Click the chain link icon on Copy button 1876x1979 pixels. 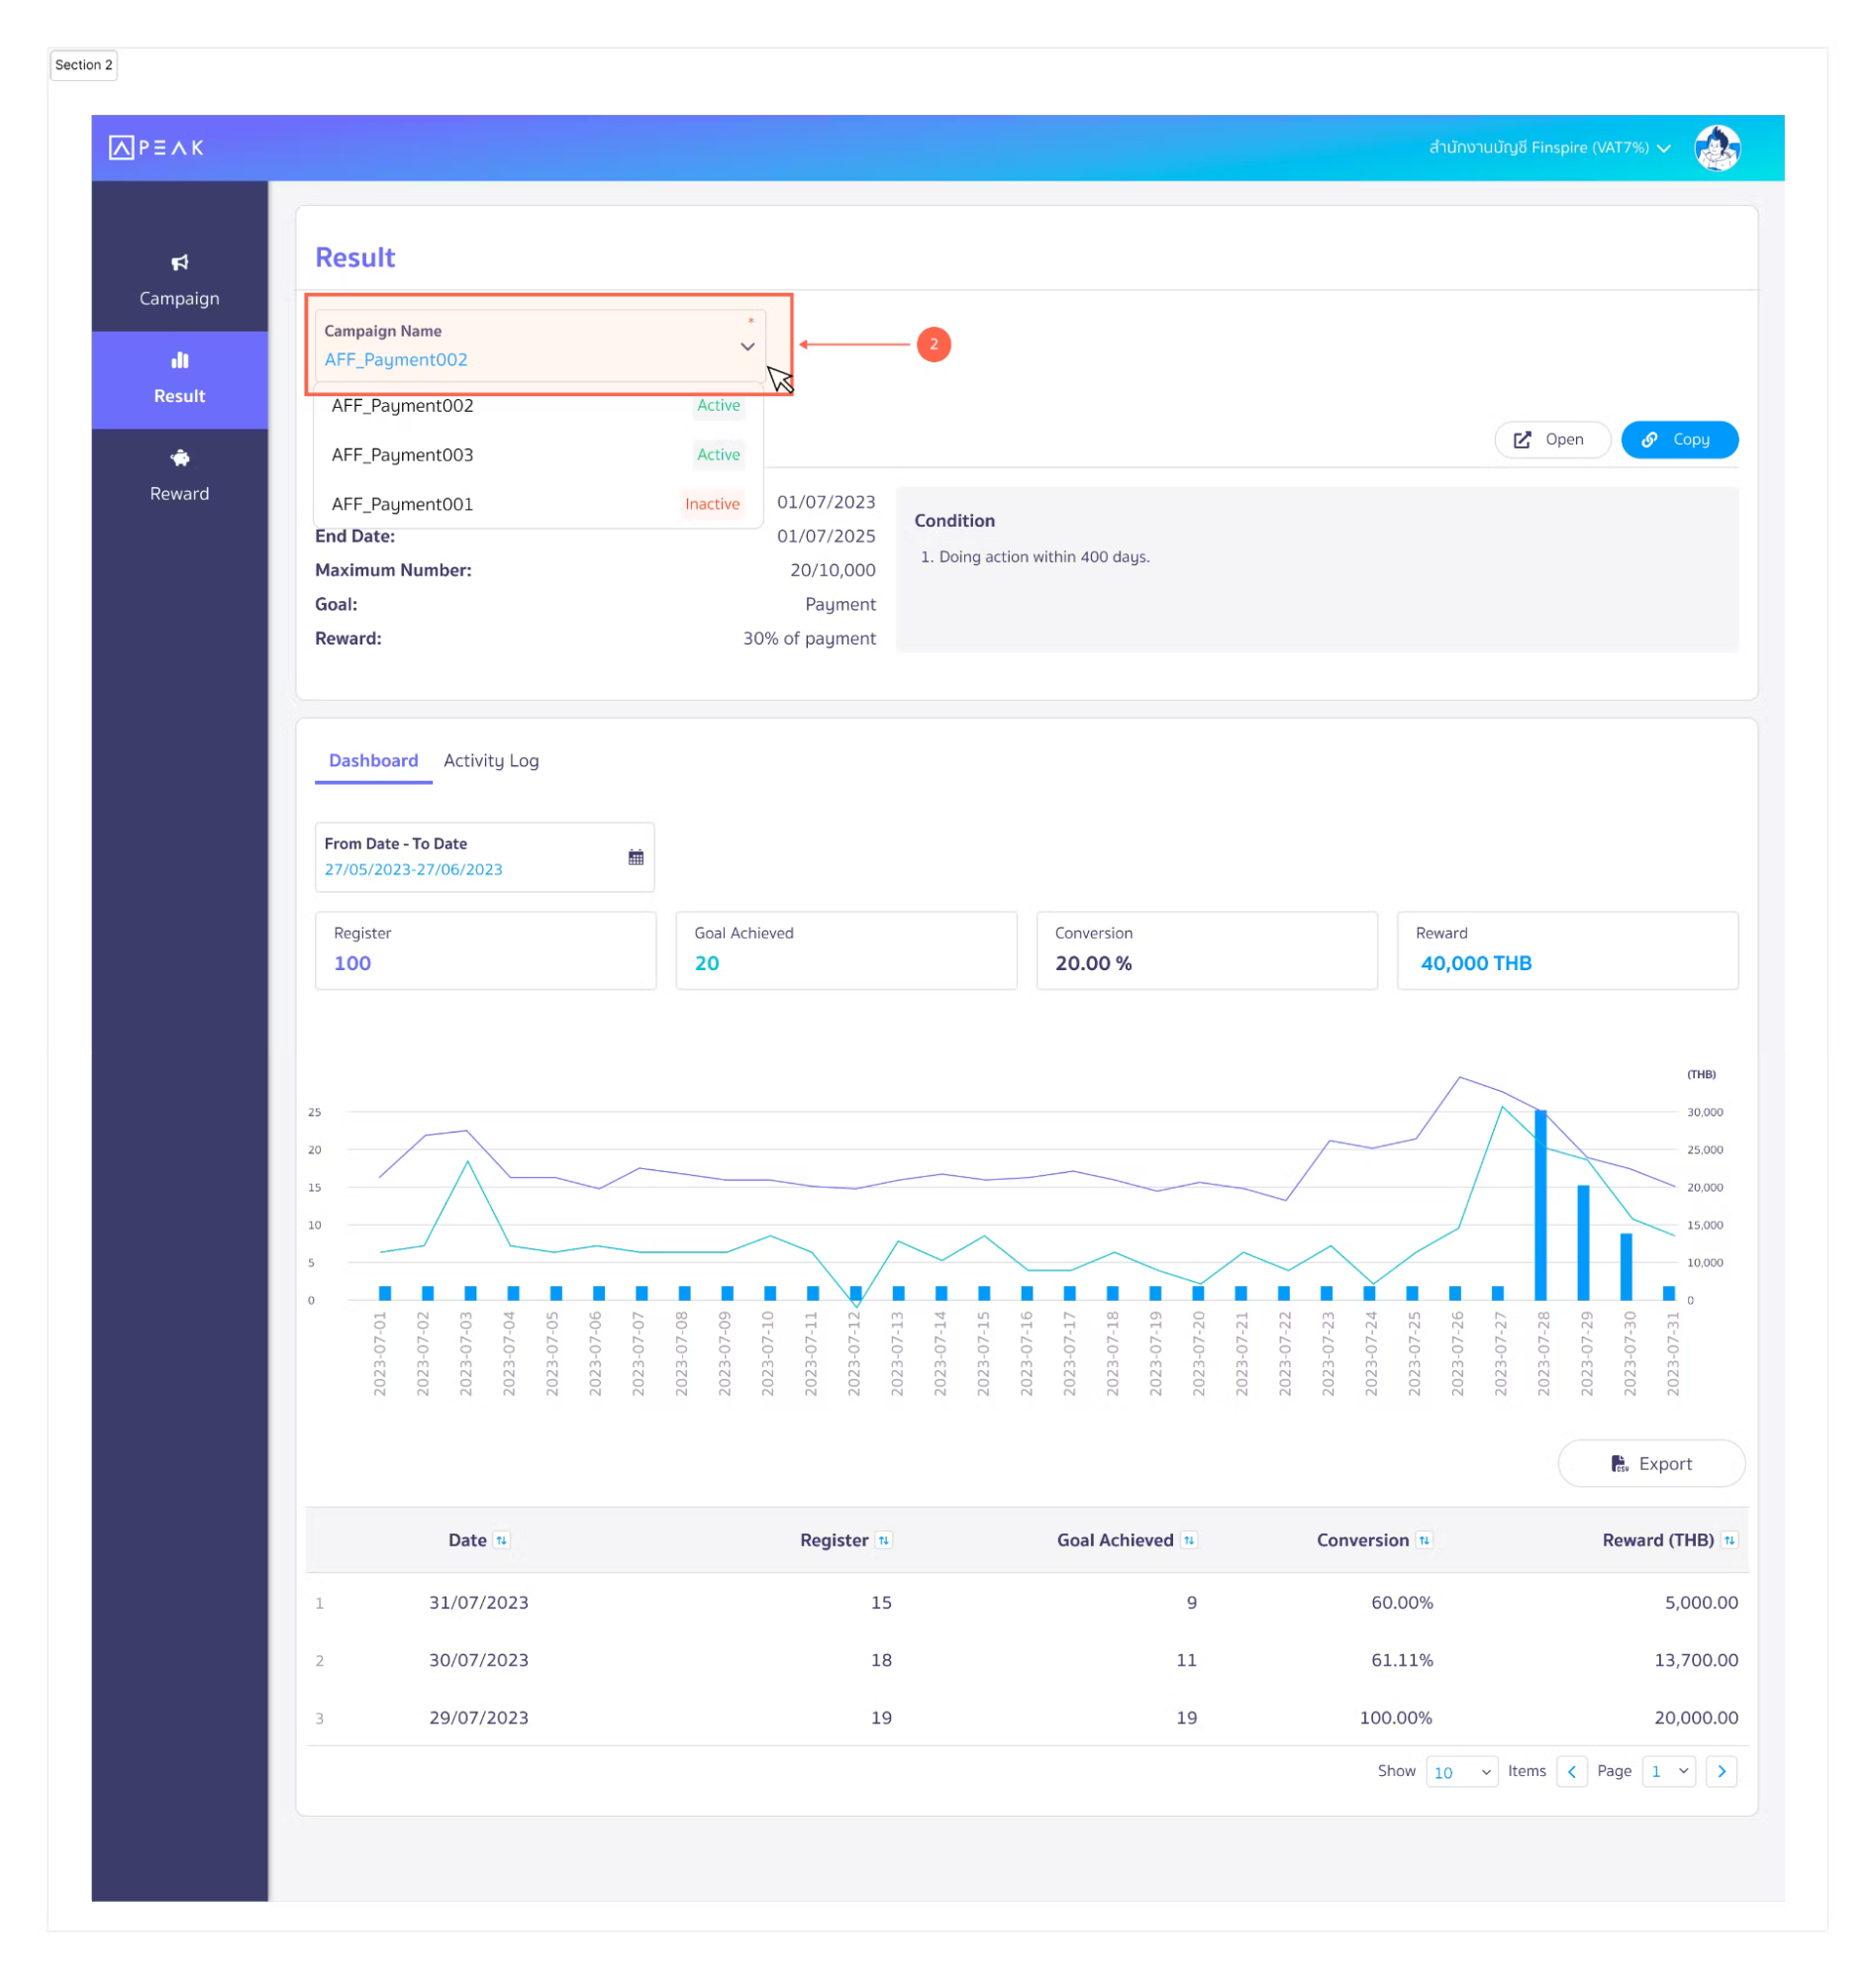pyautogui.click(x=1649, y=440)
